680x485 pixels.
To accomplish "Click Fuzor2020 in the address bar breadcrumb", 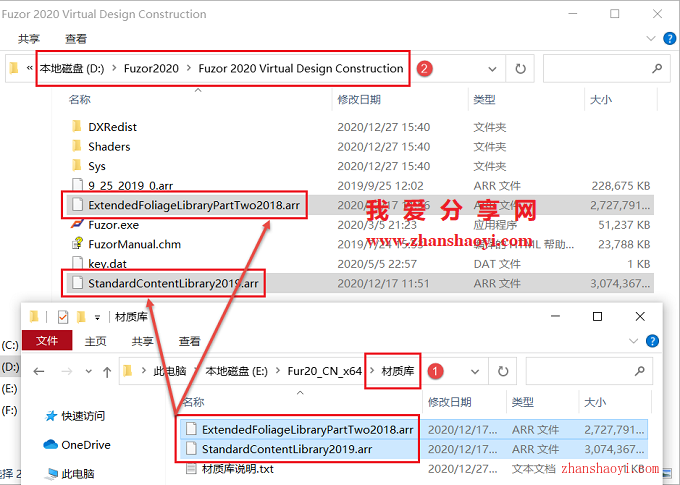I will click(151, 68).
